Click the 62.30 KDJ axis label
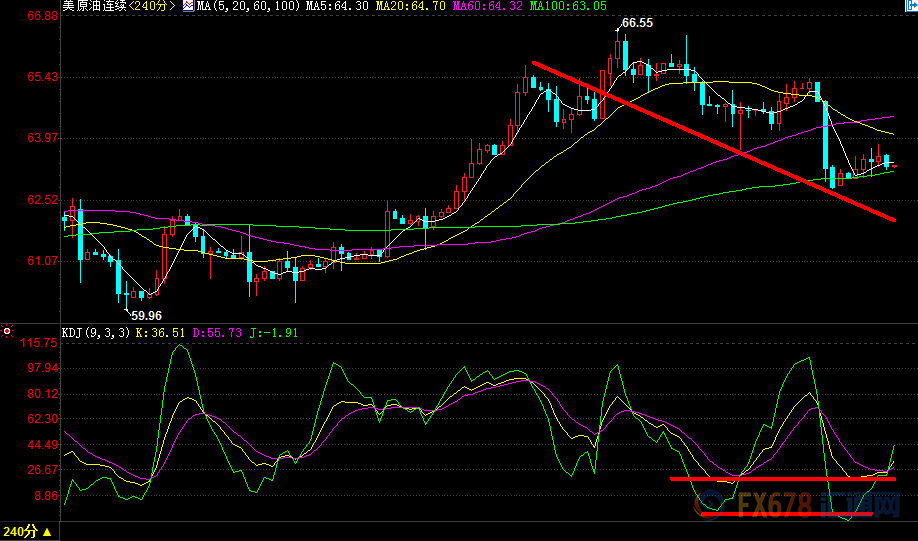The width and height of the screenshot is (918, 541). pos(43,419)
